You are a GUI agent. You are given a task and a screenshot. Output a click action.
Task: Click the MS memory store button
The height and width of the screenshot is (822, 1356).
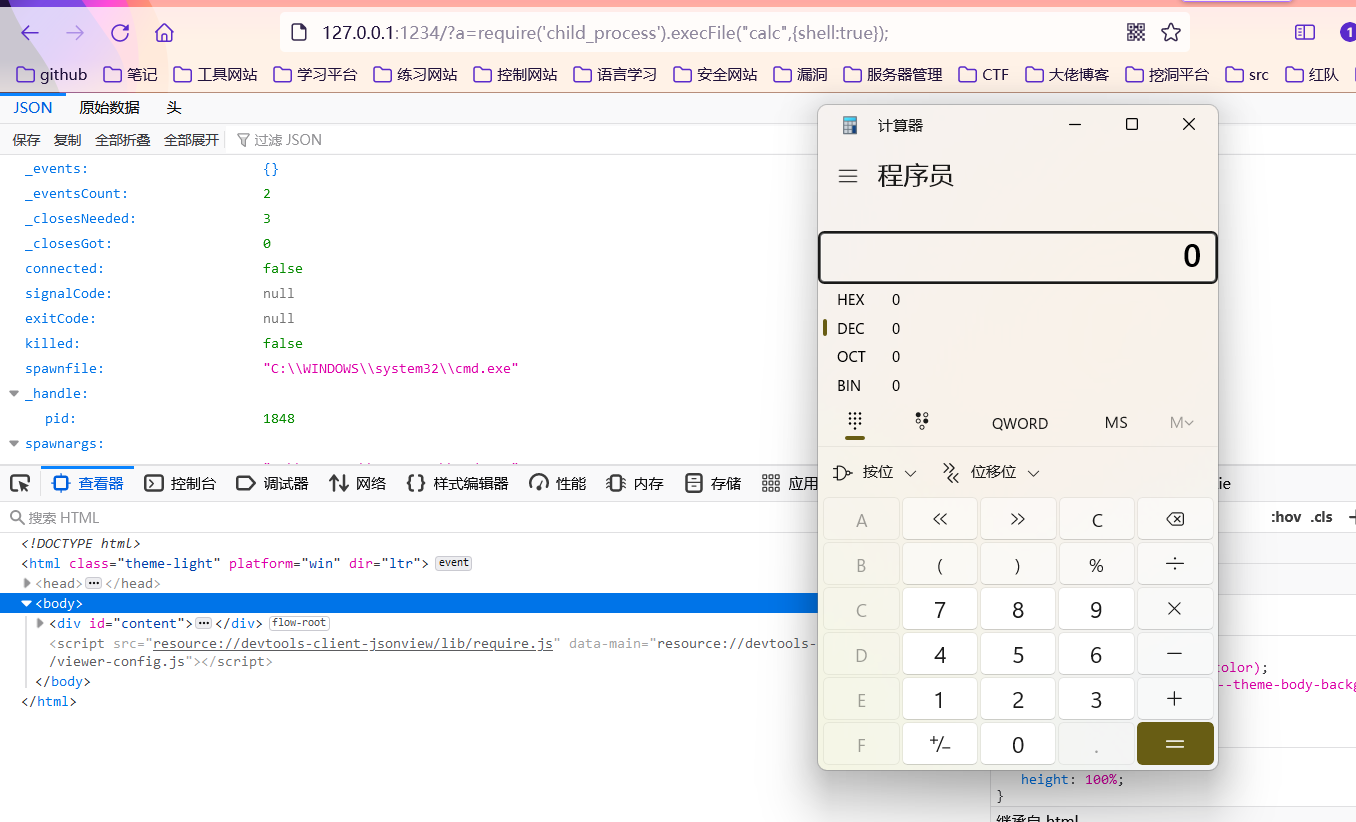(1116, 423)
